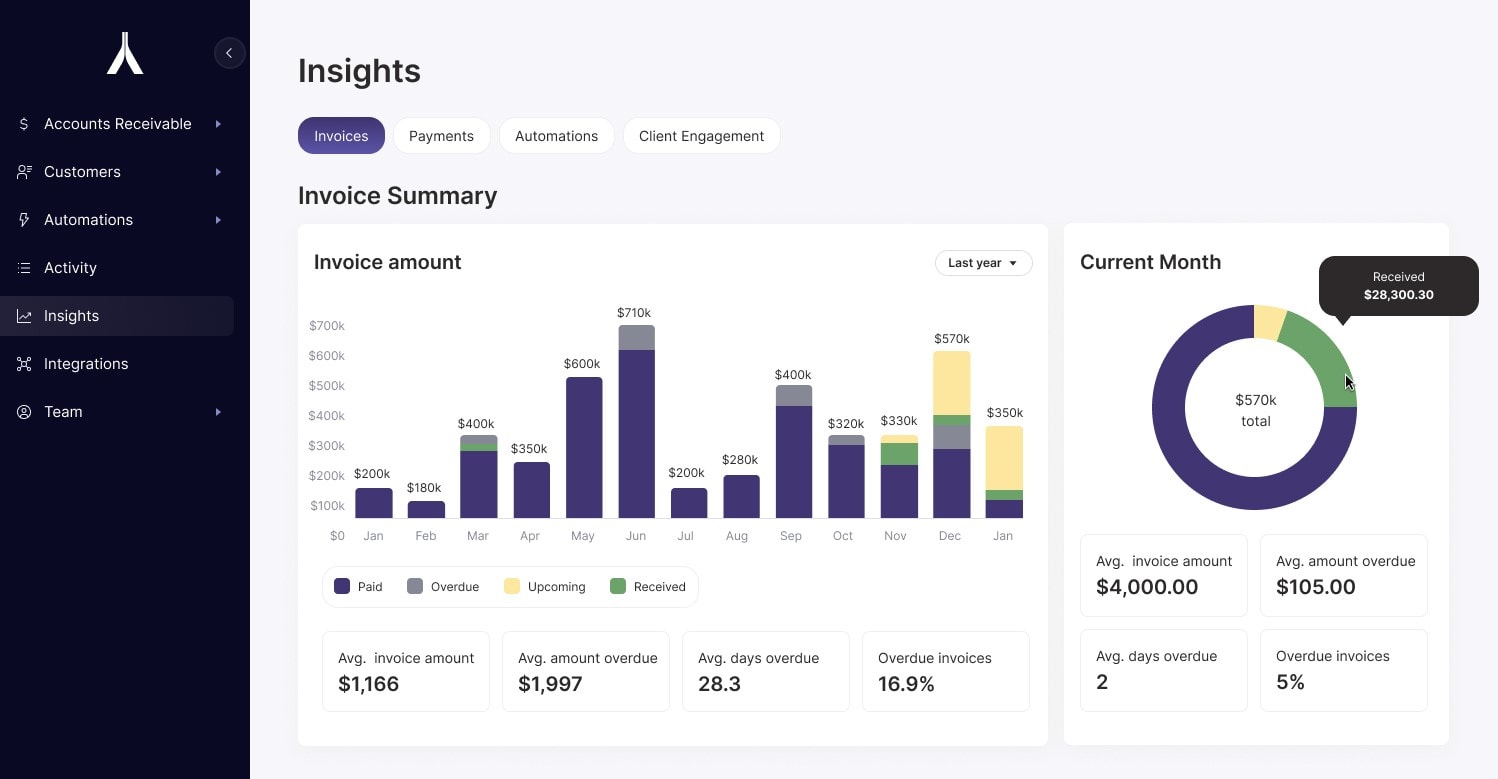Select the Automations tab pill
The height and width of the screenshot is (779, 1498).
[x=556, y=136]
